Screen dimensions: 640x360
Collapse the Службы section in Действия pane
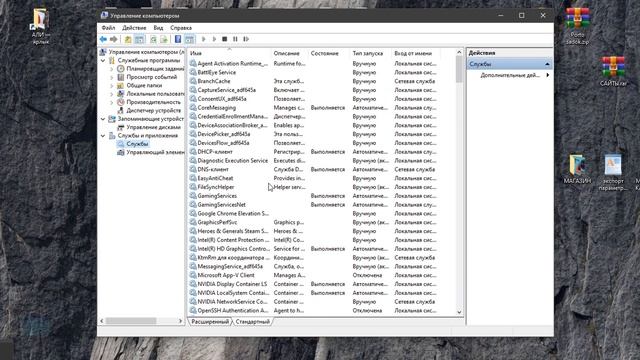tap(547, 64)
